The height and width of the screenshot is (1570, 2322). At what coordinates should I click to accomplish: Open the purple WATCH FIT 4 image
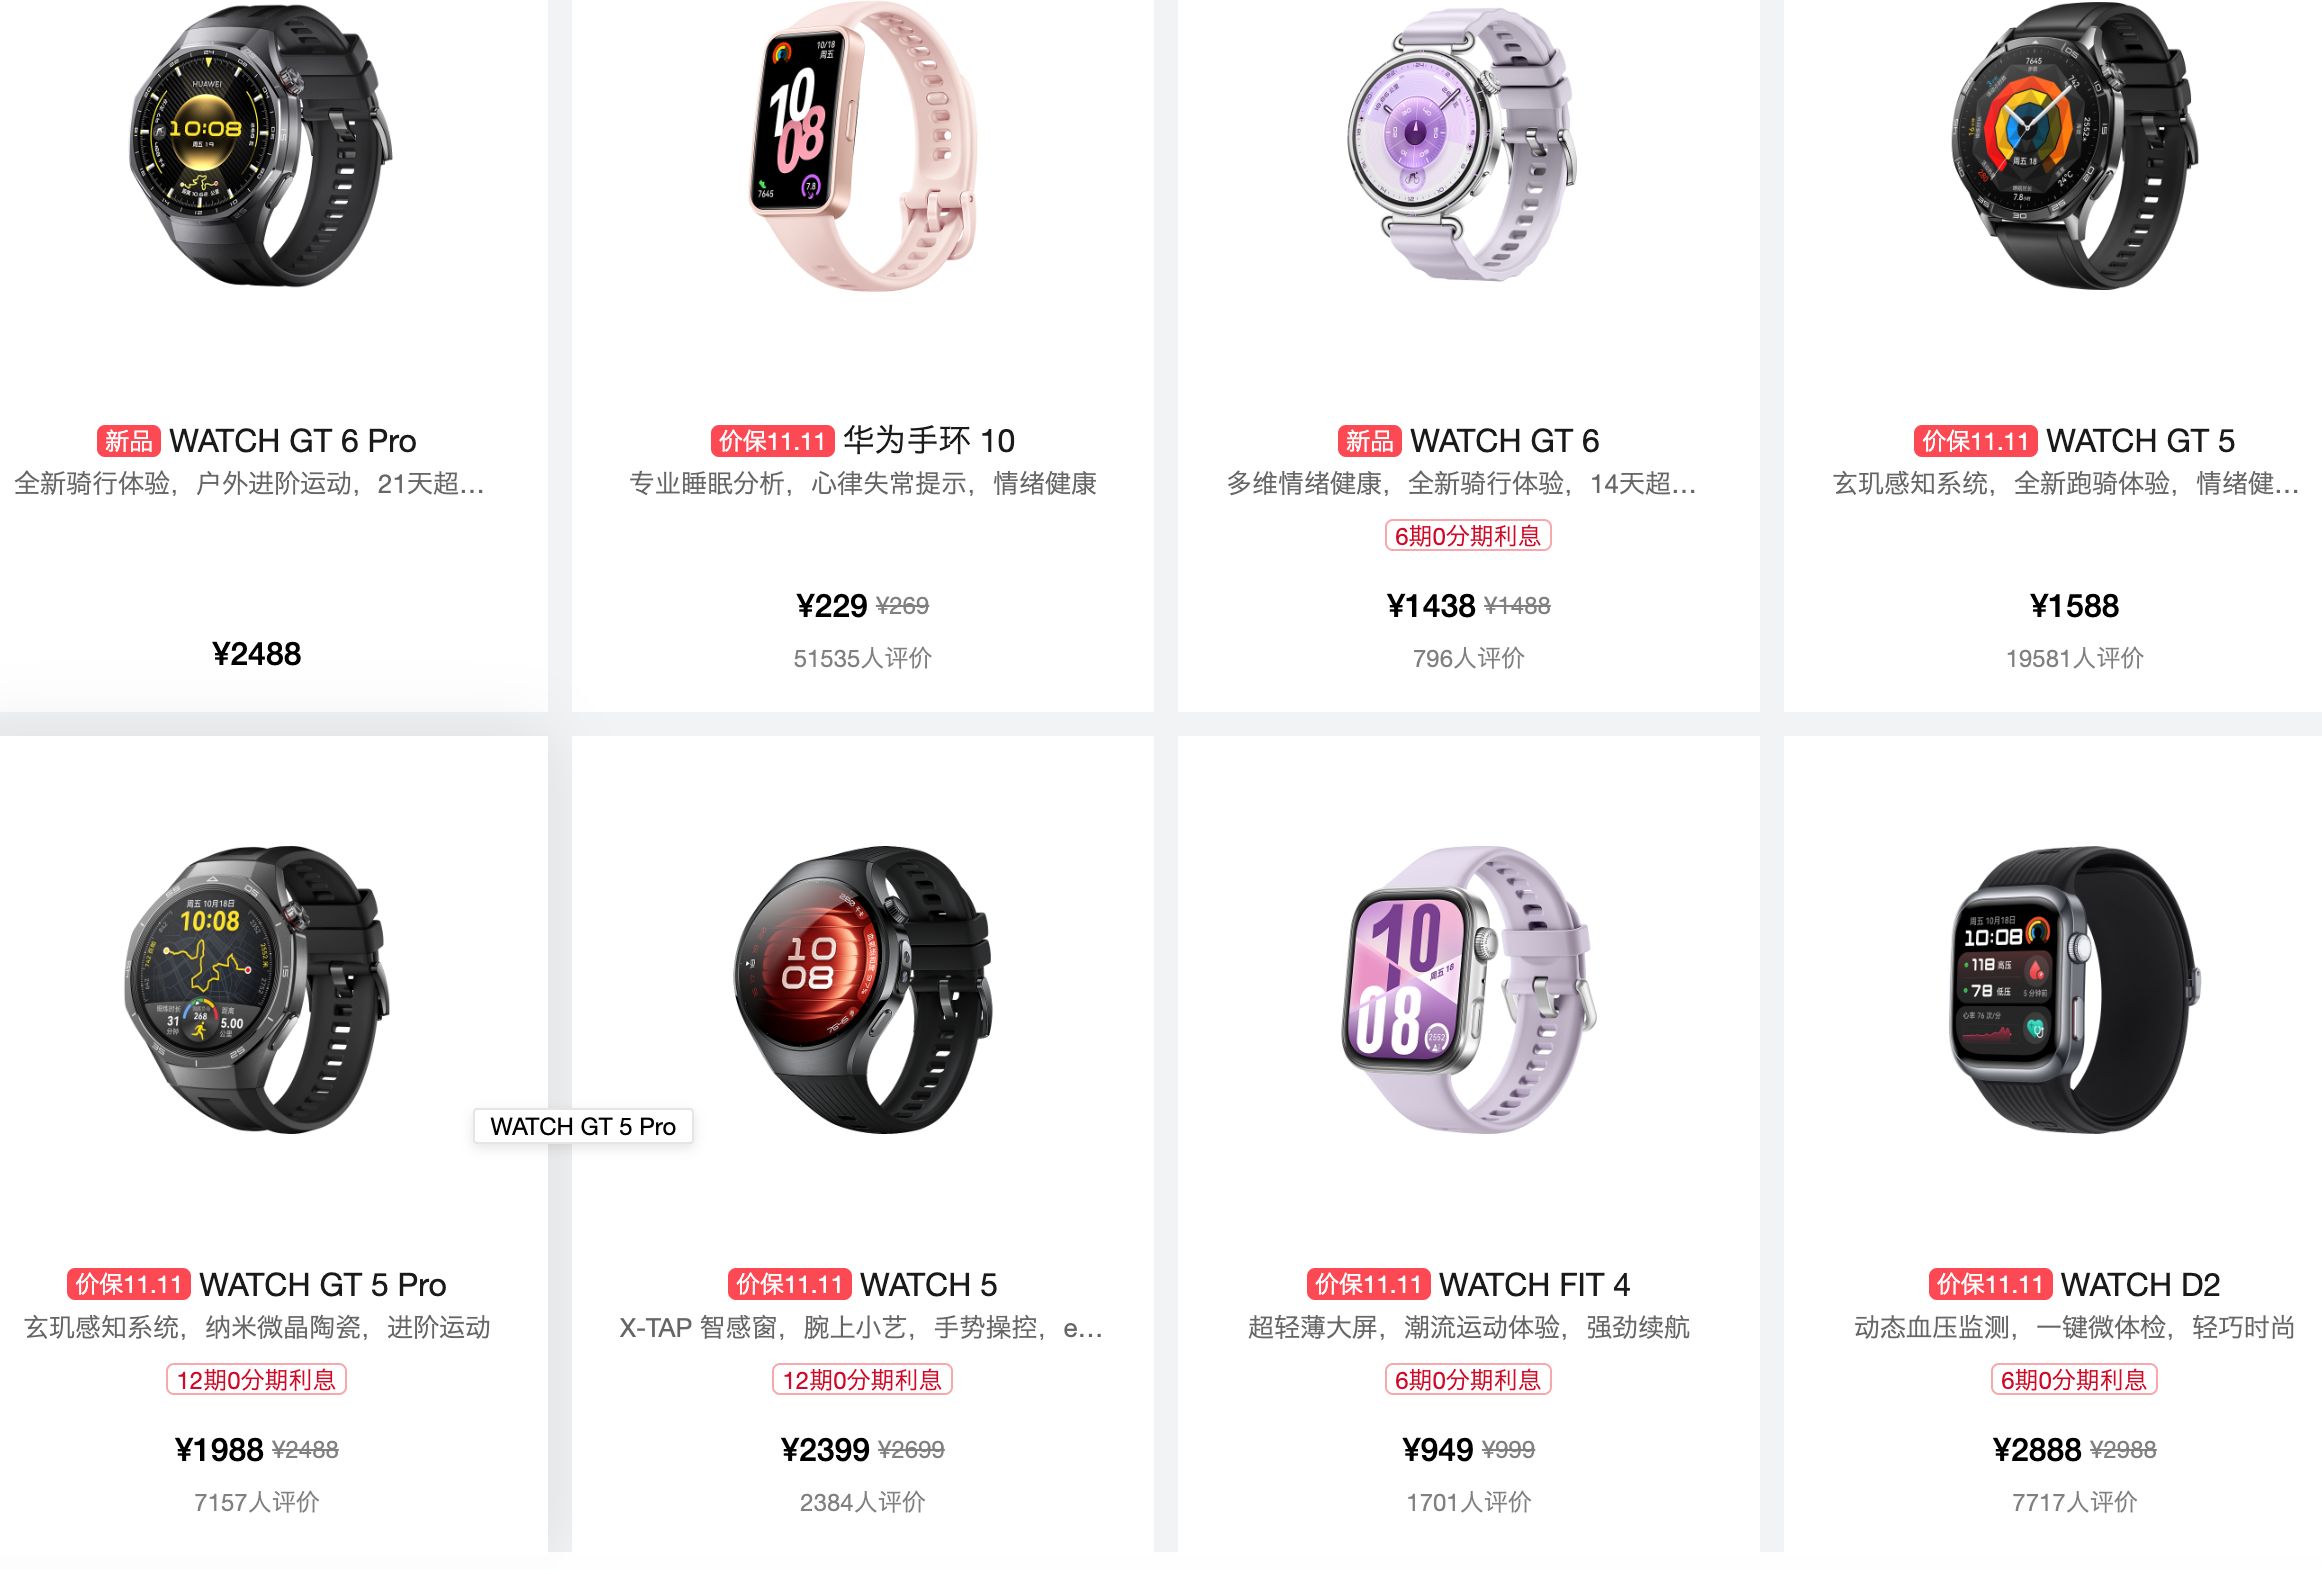(x=1468, y=990)
